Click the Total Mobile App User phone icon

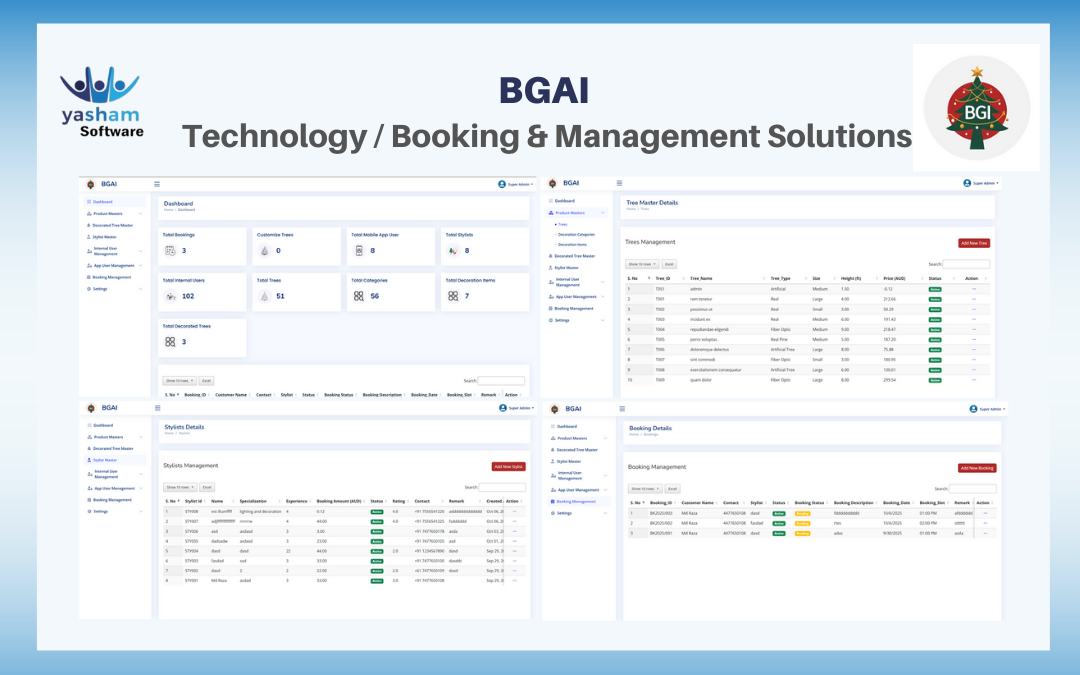(x=359, y=250)
